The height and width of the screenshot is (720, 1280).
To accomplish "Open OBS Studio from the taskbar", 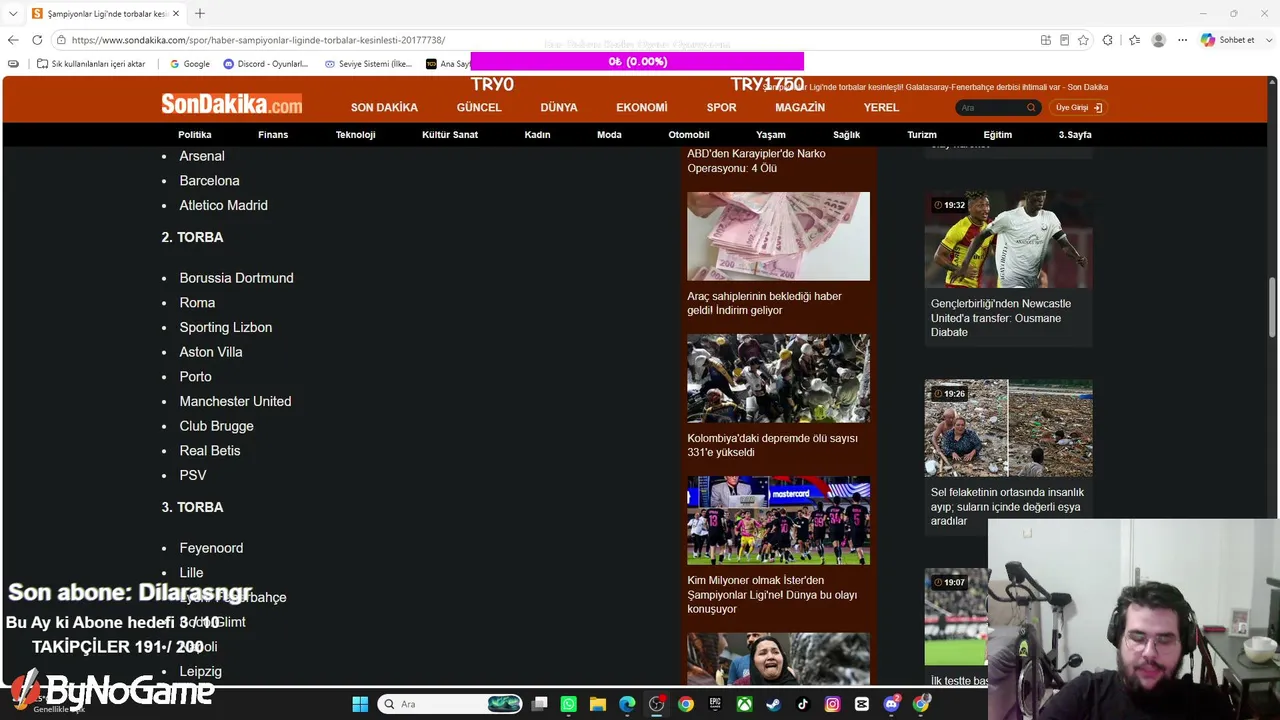I will coord(657,704).
